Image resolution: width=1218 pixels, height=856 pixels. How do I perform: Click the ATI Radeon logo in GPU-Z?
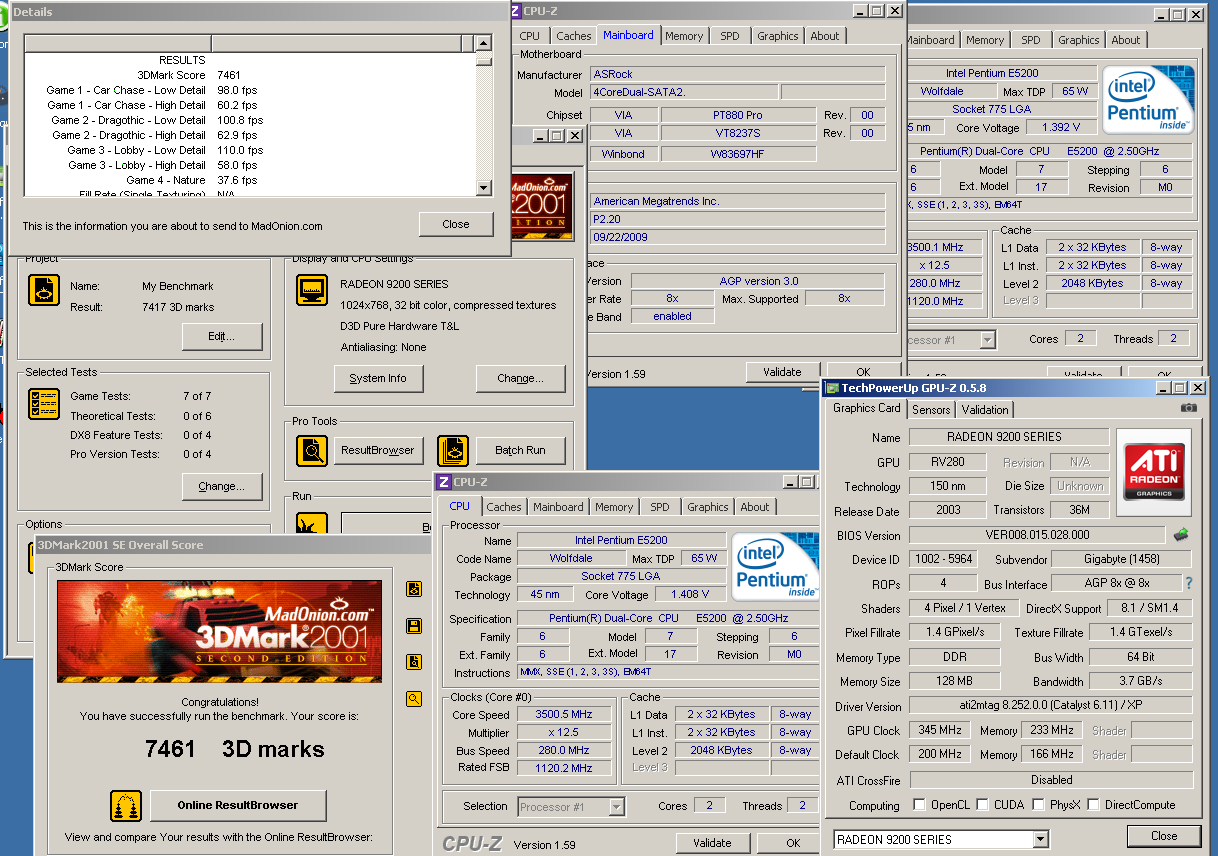click(x=1153, y=473)
